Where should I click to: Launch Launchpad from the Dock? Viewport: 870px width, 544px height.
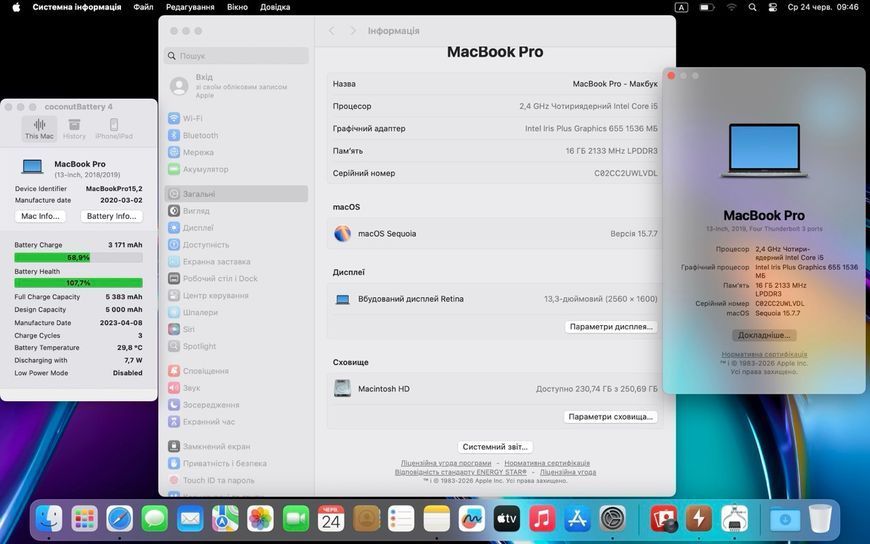pos(84,520)
